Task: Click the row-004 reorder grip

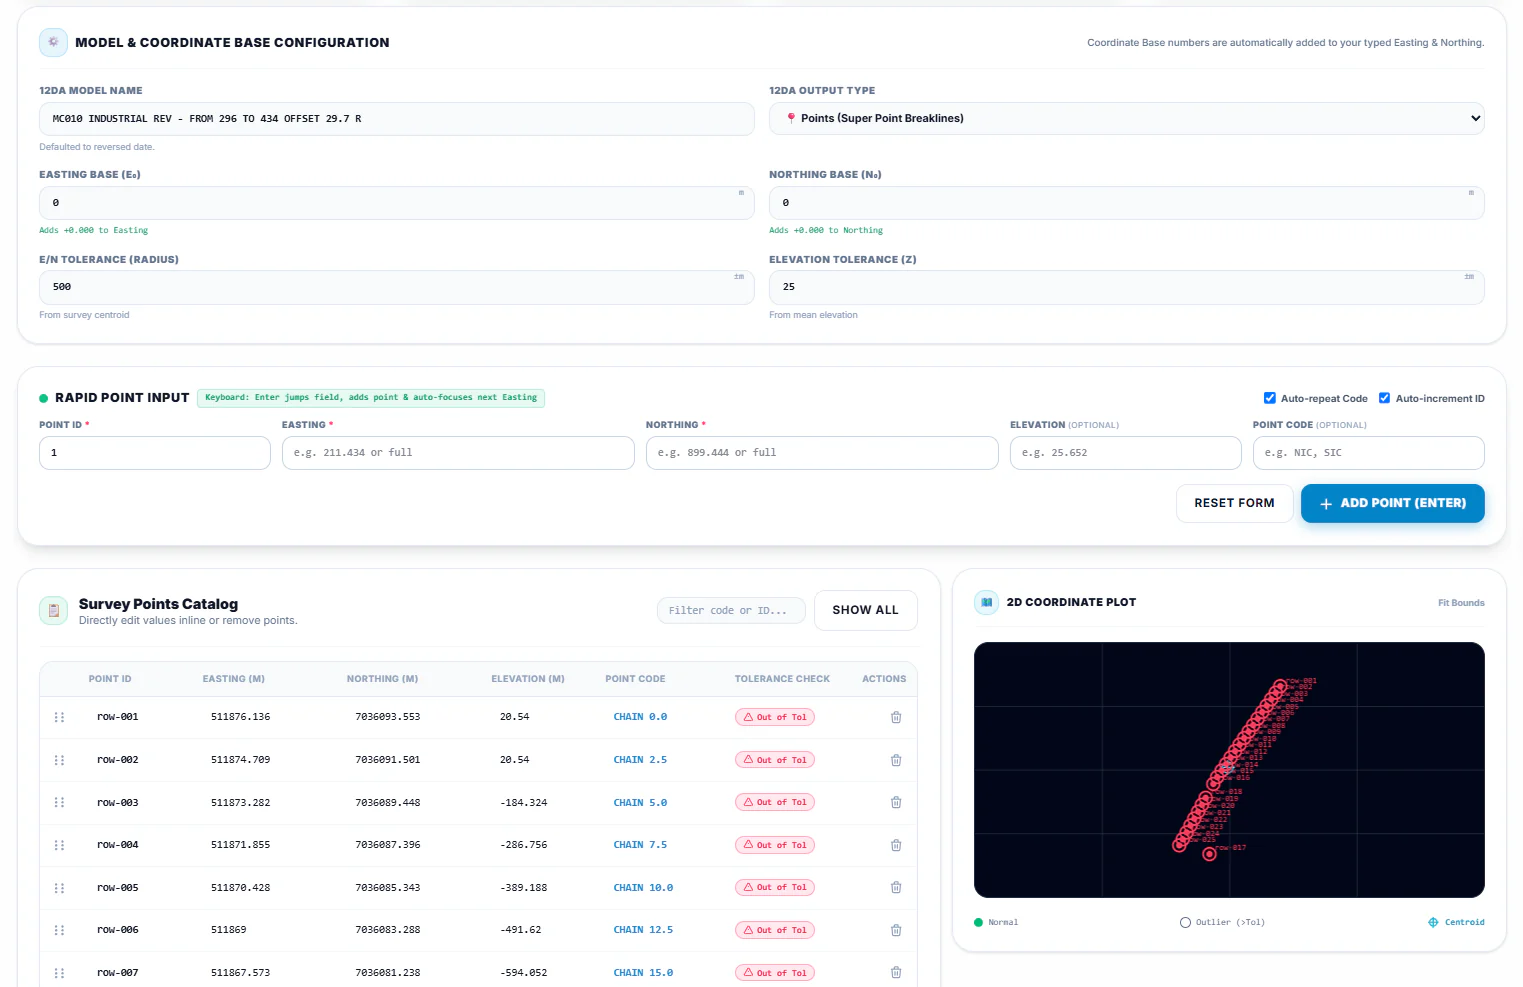Action: pyautogui.click(x=59, y=845)
